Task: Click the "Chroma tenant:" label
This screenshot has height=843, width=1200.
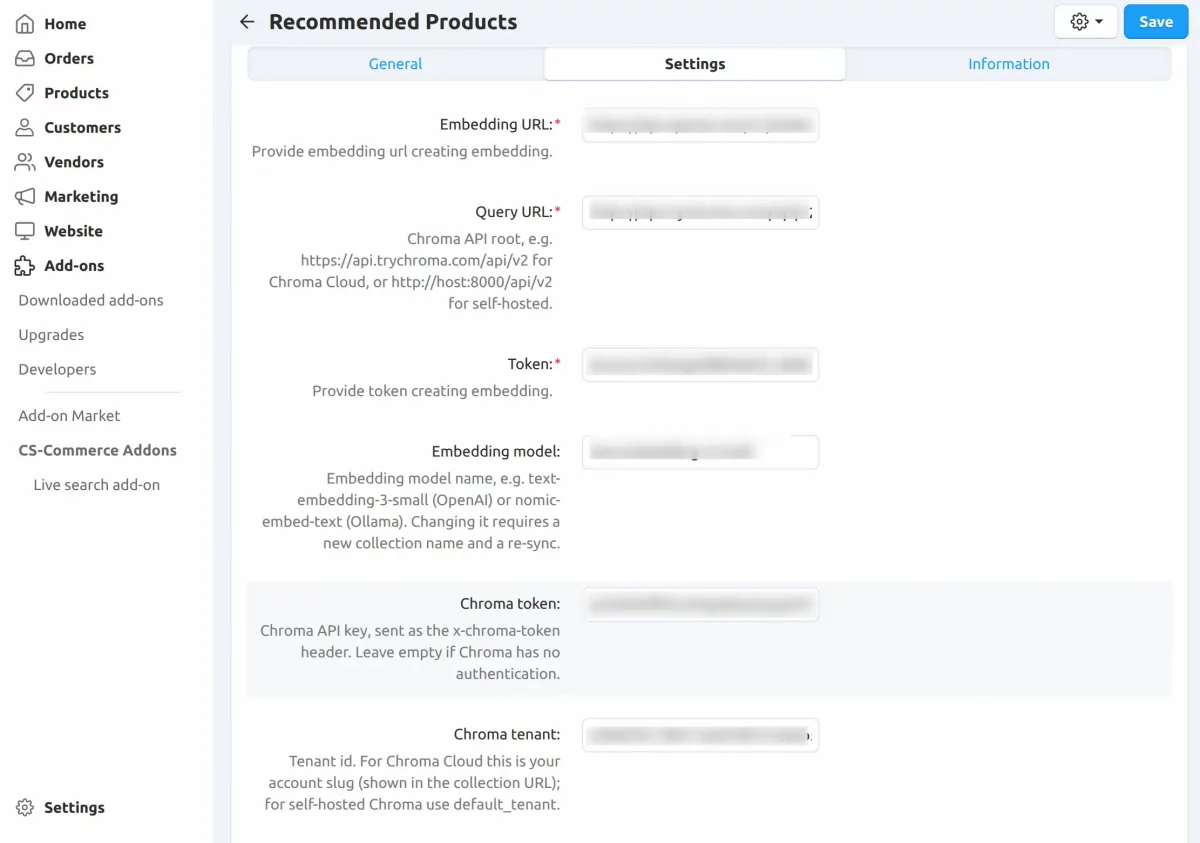Action: [x=507, y=735]
